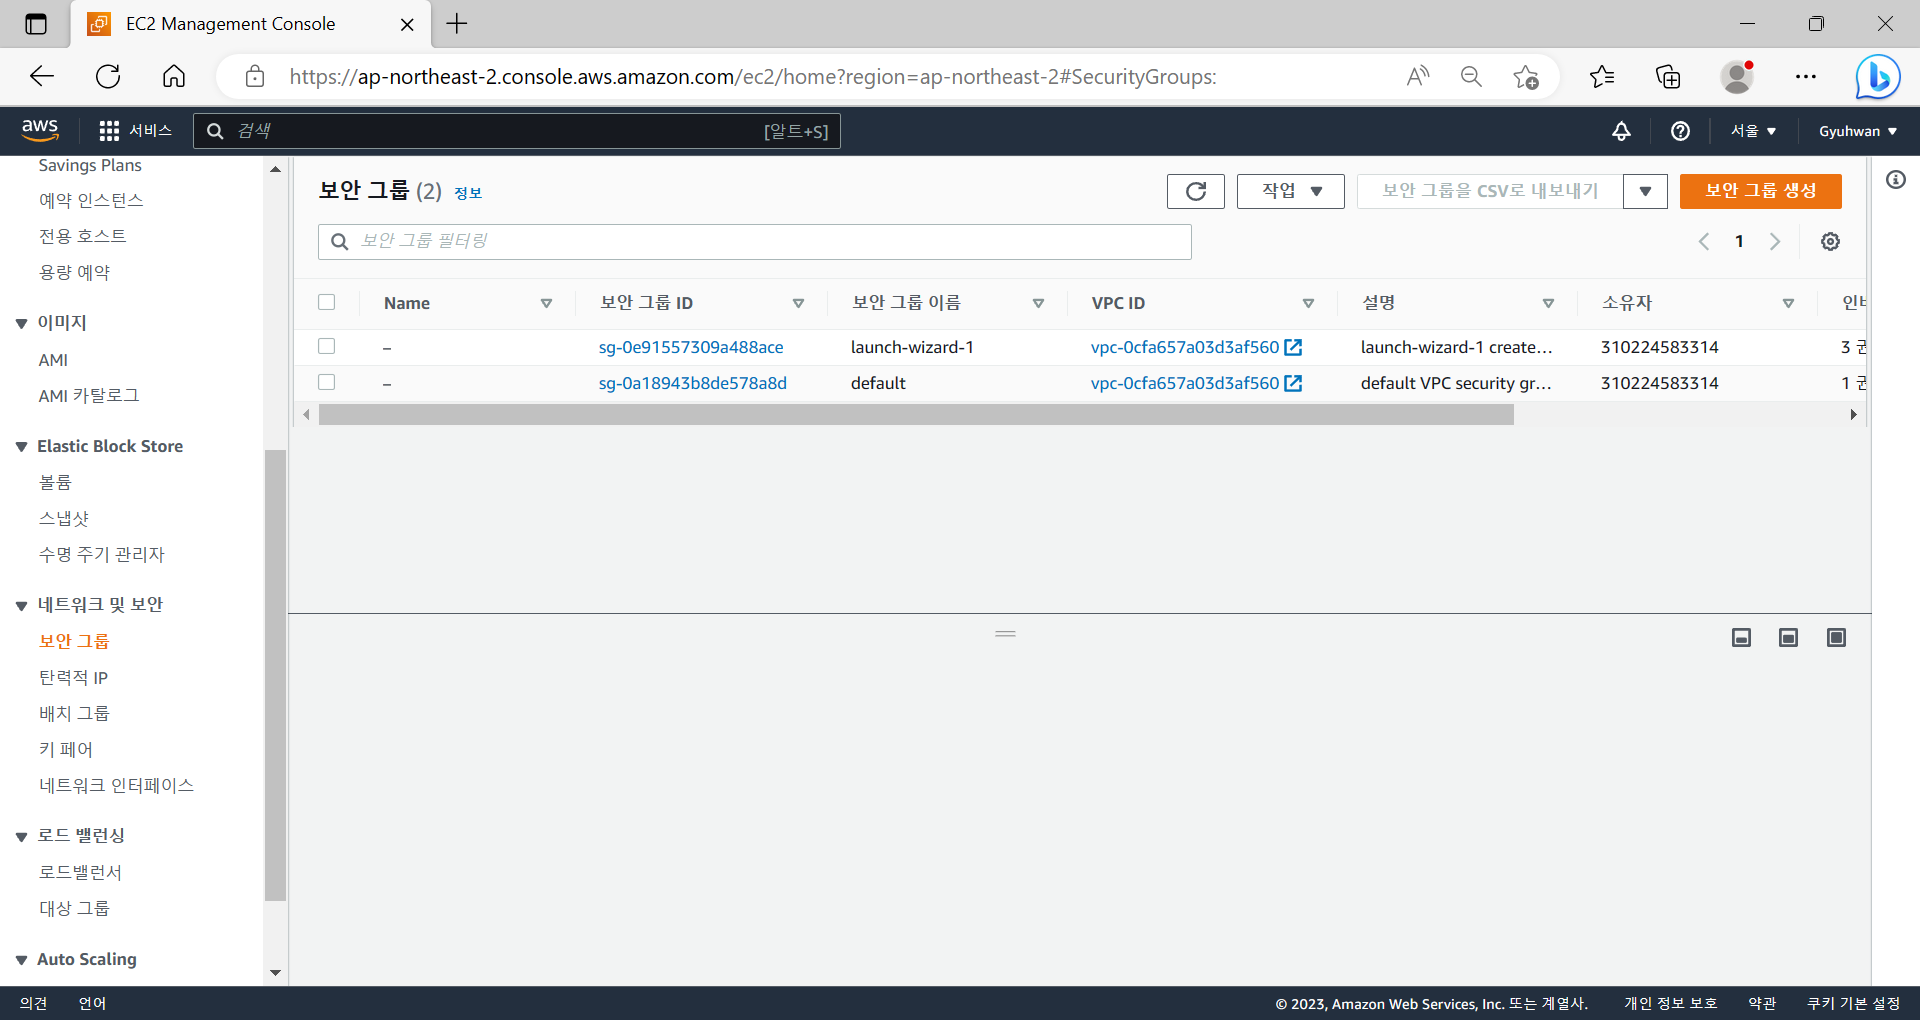The width and height of the screenshot is (1920, 1020).
Task: Open 볼륨 in the sidebar
Action: point(55,482)
